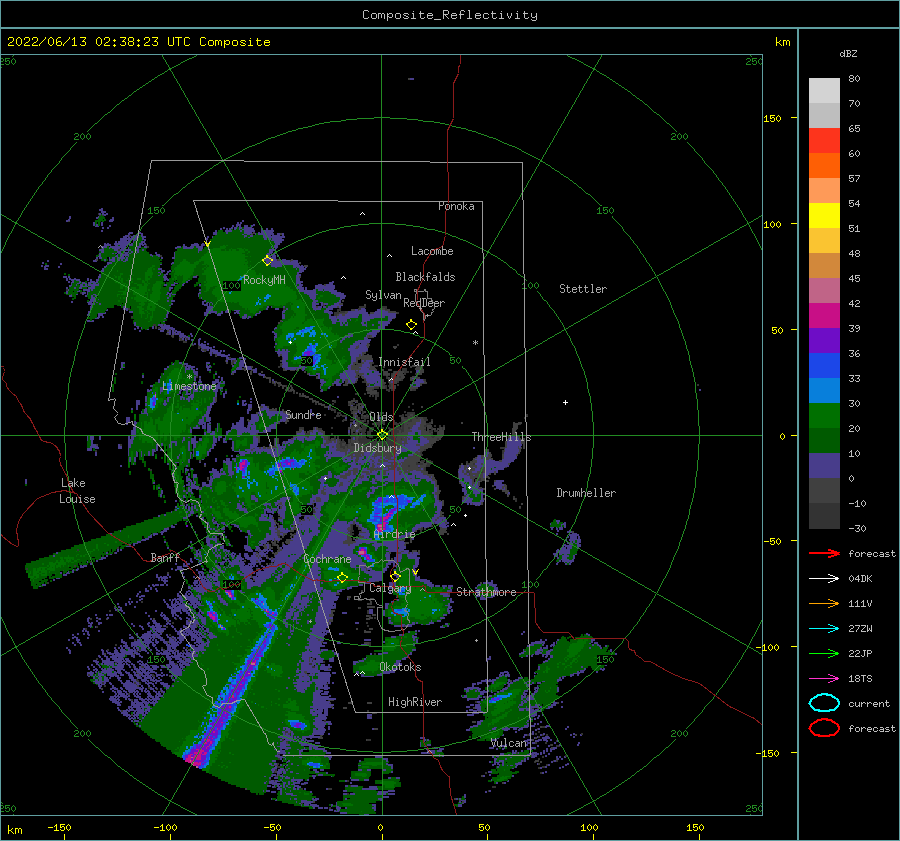This screenshot has height=841, width=900.
Task: Click the Airdrie town label
Action: tap(394, 534)
